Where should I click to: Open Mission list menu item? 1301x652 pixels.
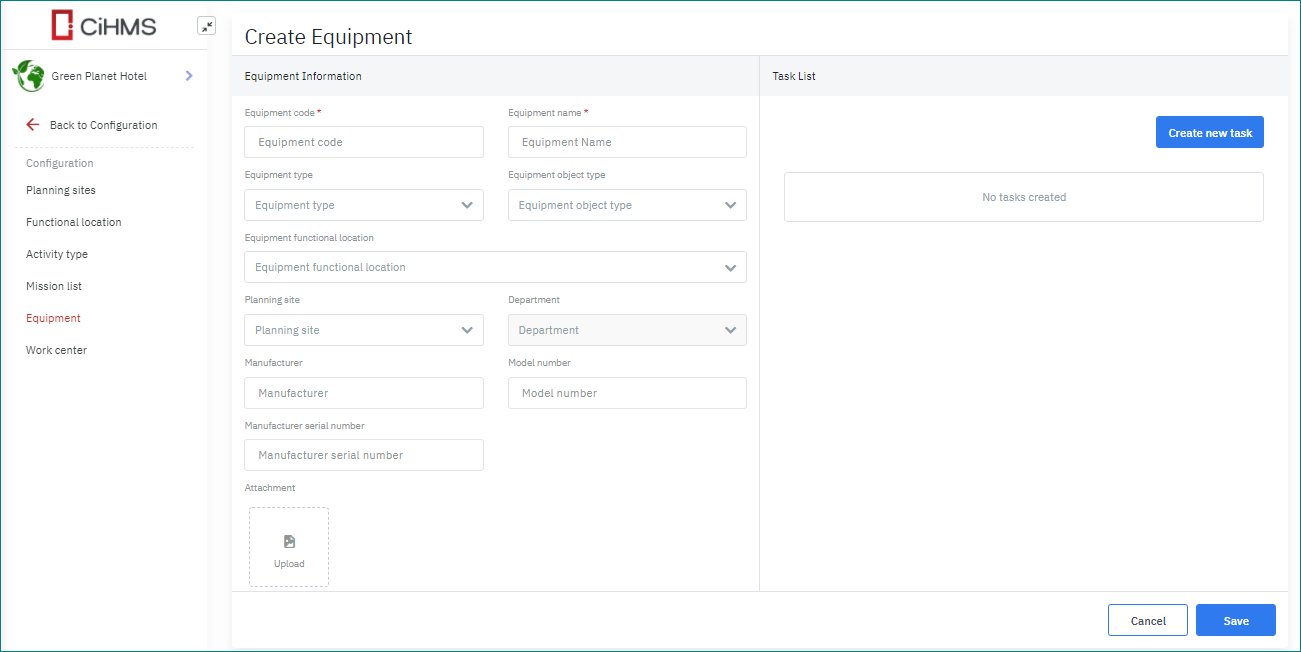pos(54,286)
